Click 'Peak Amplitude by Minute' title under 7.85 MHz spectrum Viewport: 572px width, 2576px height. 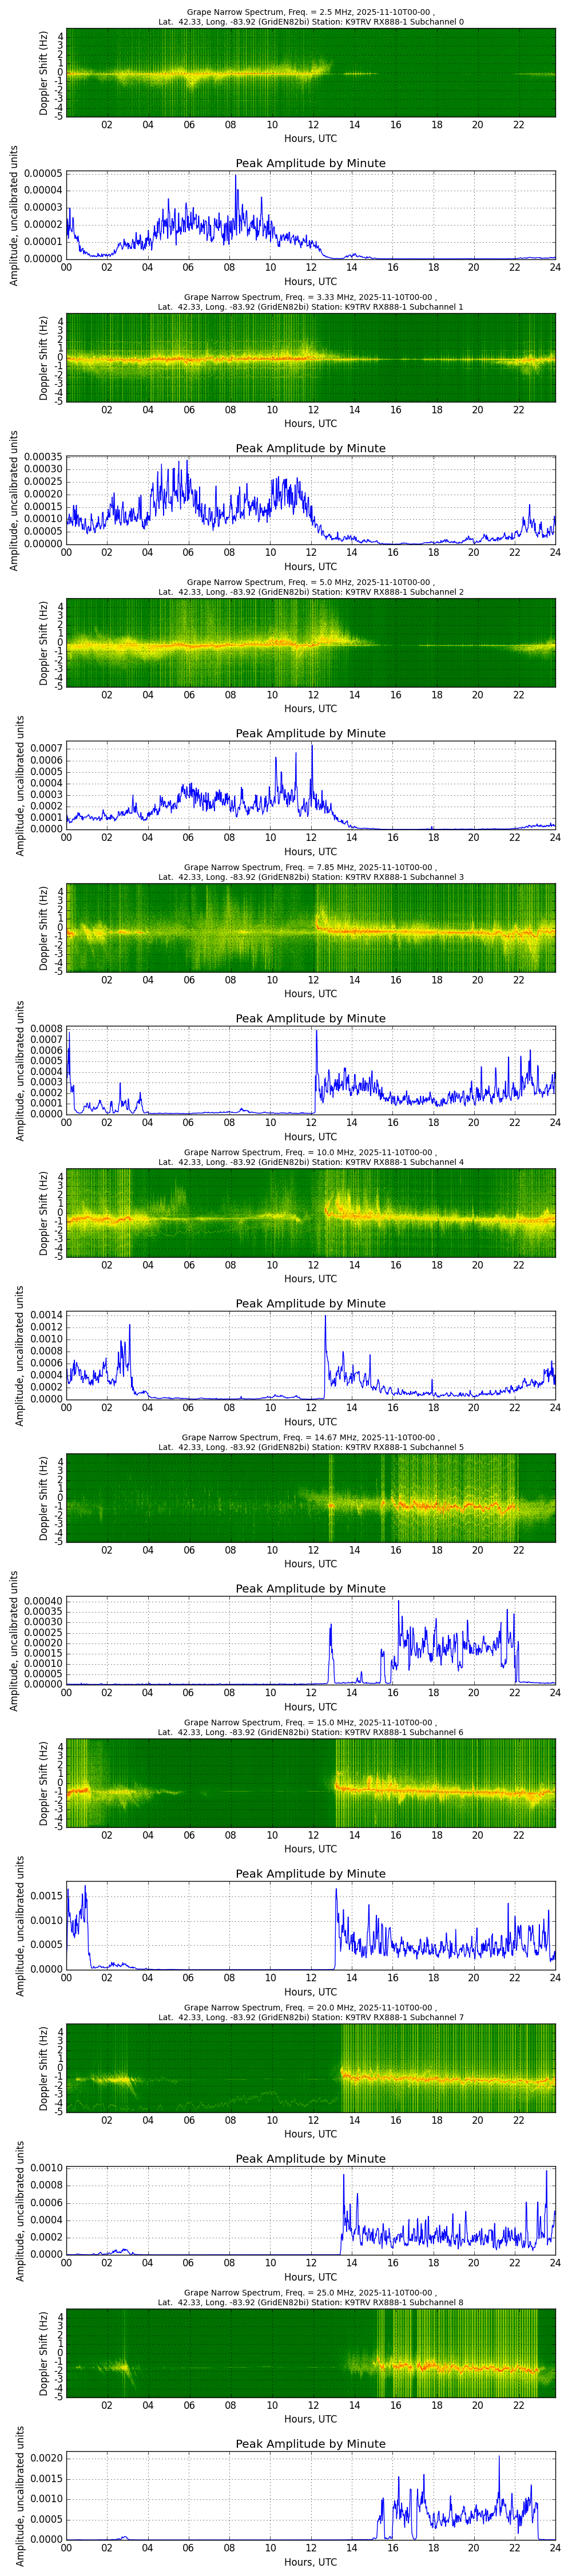click(311, 1018)
